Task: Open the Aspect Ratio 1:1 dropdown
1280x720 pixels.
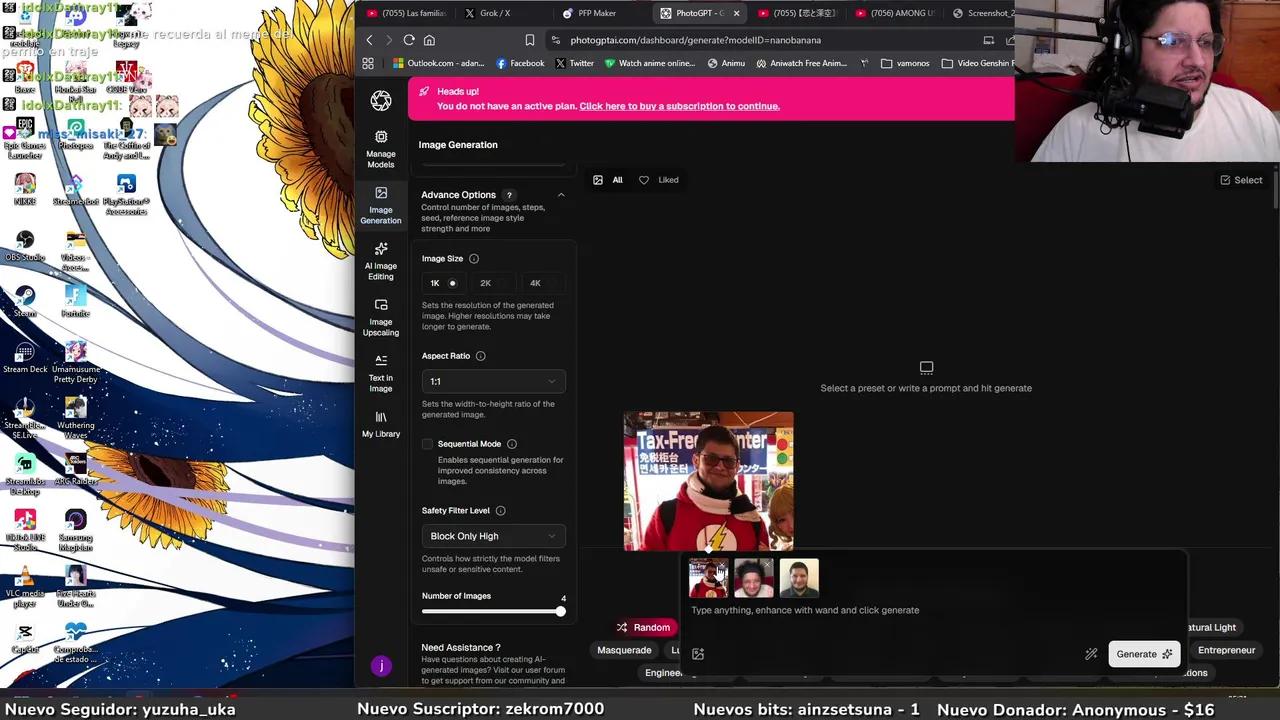Action: pyautogui.click(x=493, y=381)
